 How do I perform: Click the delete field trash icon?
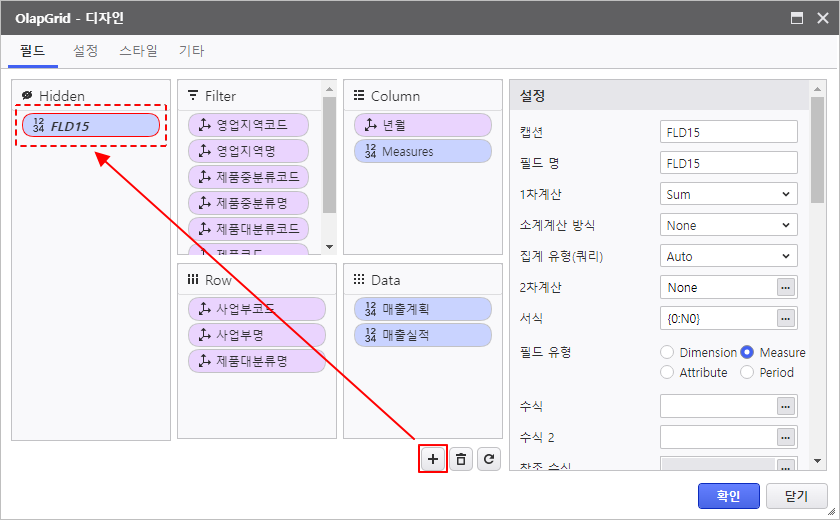click(x=461, y=459)
